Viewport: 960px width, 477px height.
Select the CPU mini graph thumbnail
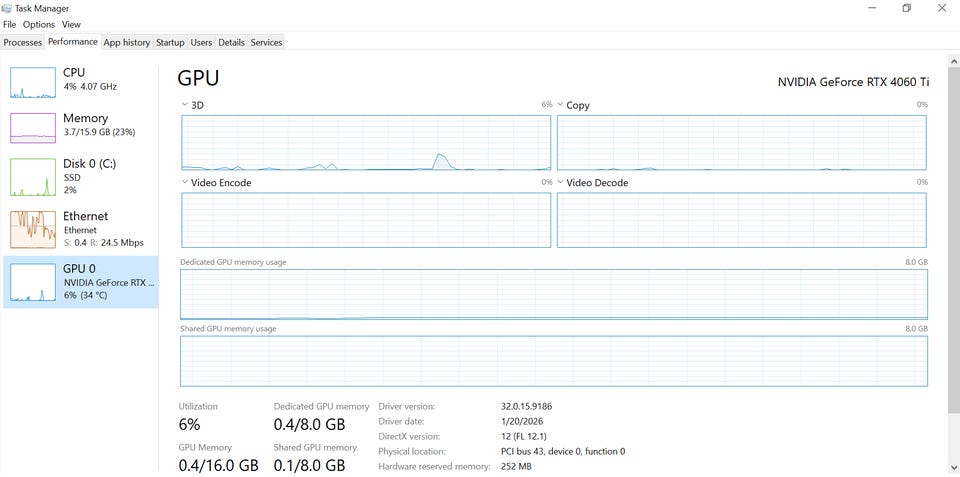[x=32, y=83]
